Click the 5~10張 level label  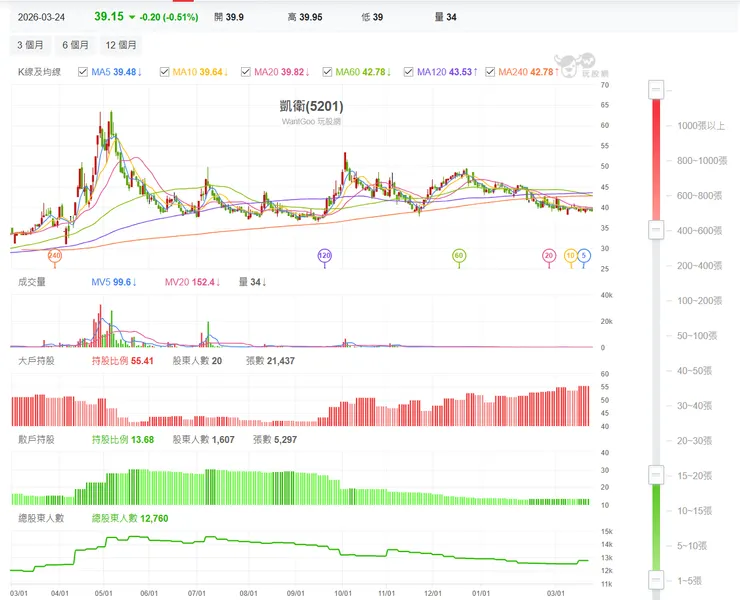tap(692, 546)
